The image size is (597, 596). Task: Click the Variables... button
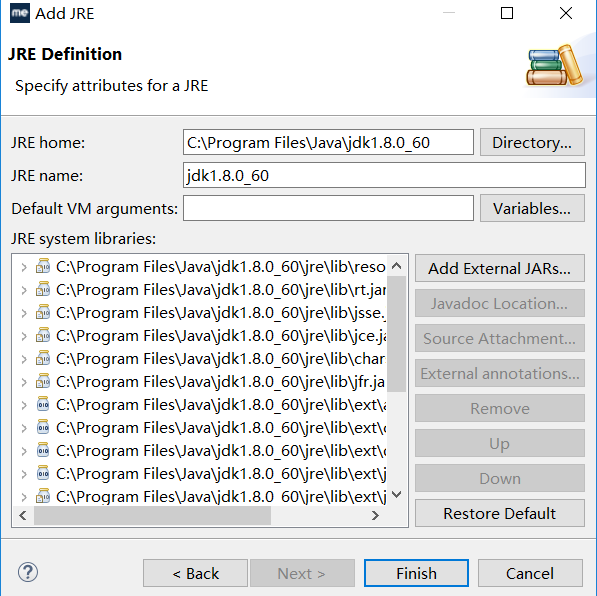coord(532,208)
